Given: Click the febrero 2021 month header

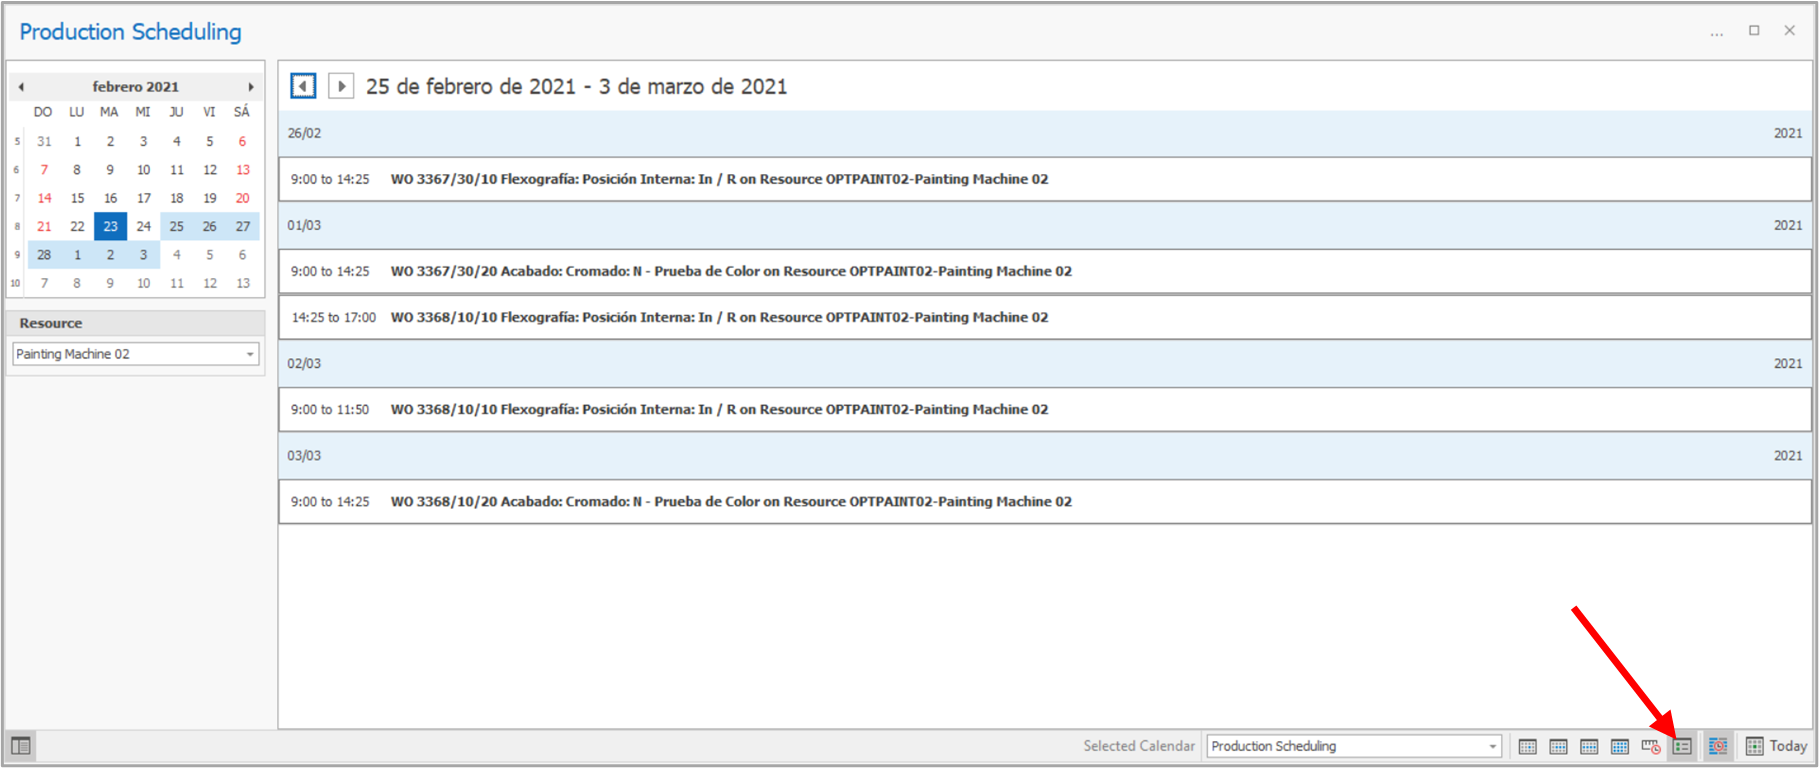Looking at the screenshot, I should coord(136,87).
